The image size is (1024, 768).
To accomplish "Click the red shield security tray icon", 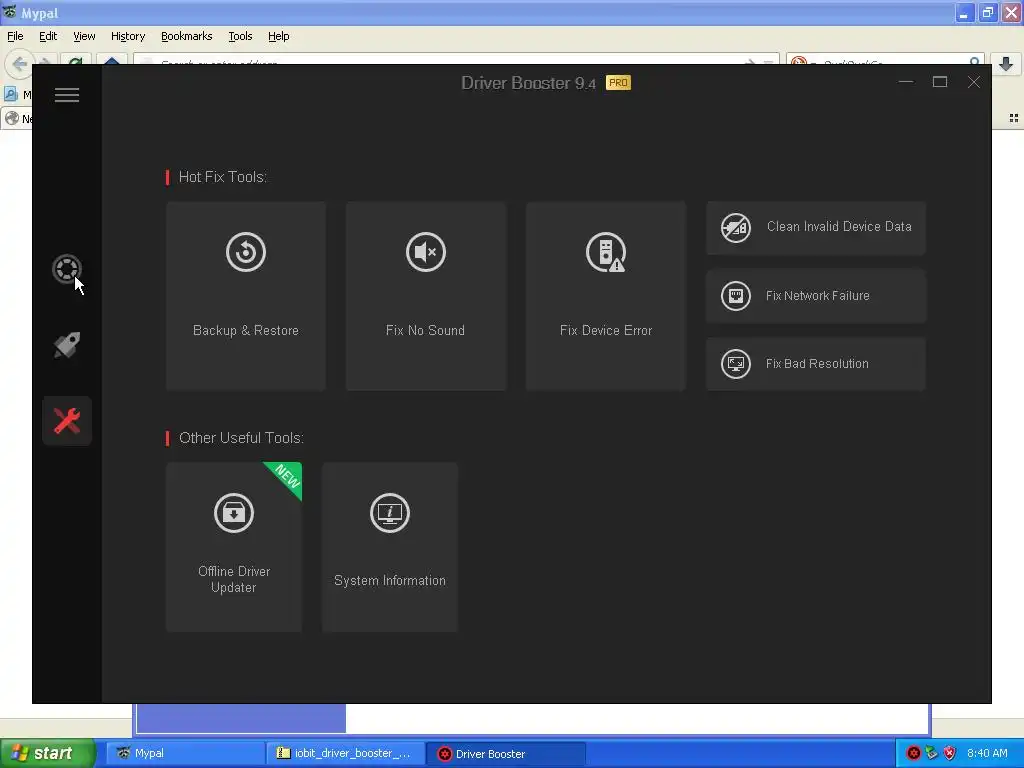I will (950, 754).
